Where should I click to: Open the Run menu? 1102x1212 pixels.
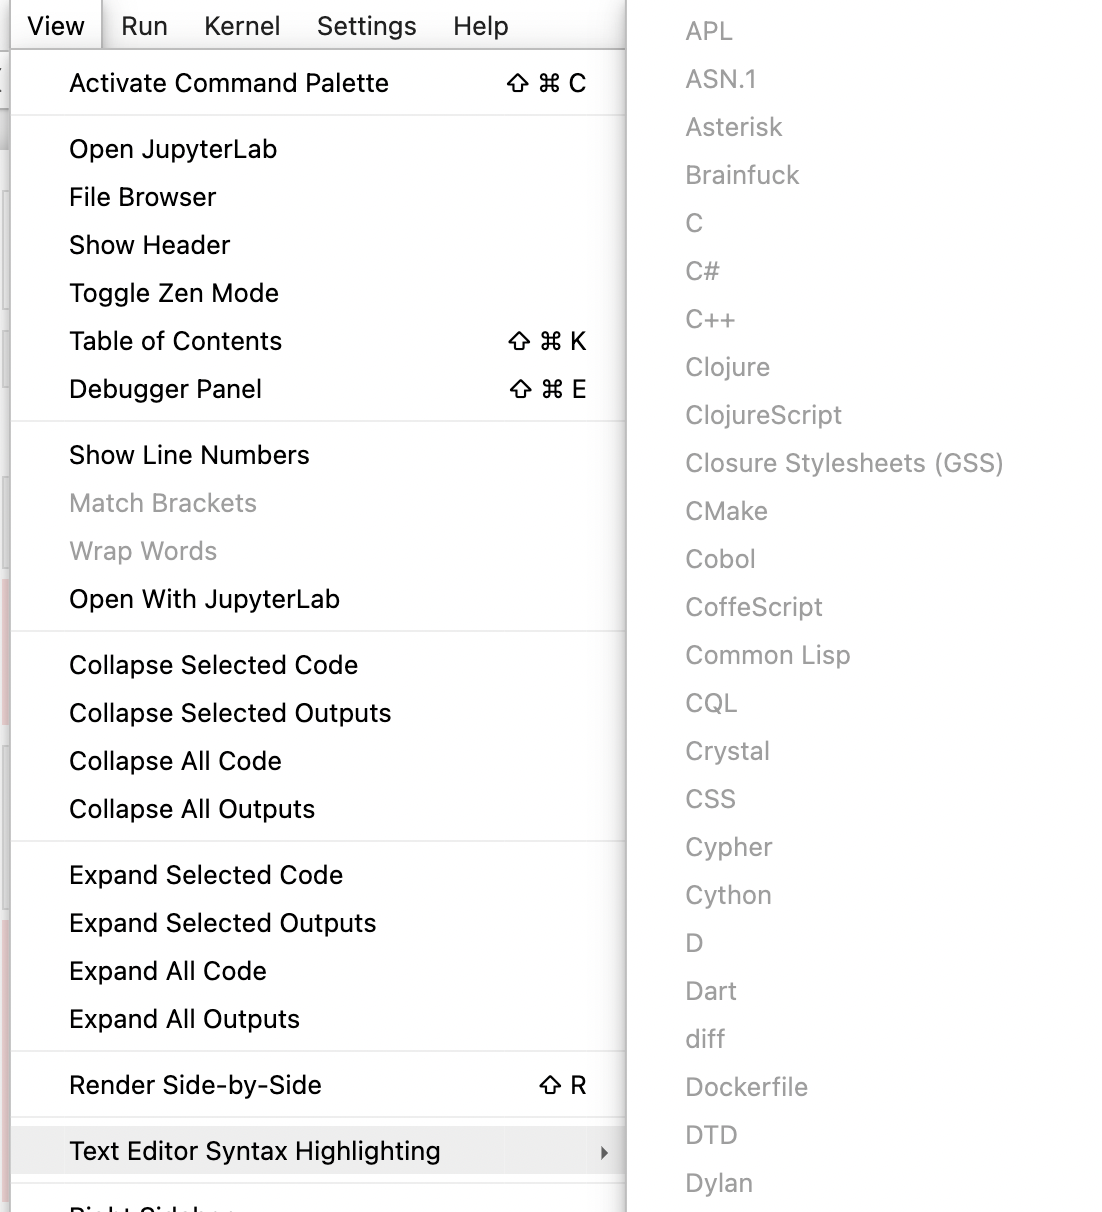pos(144,26)
